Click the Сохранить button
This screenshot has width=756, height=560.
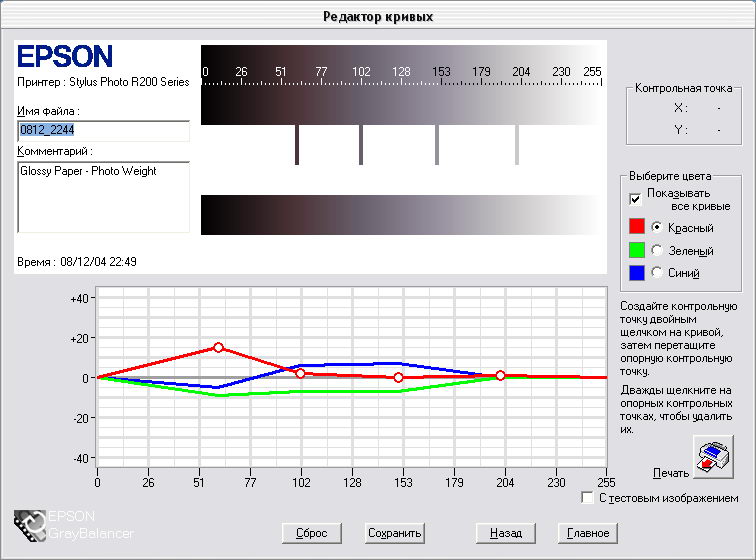(x=394, y=533)
